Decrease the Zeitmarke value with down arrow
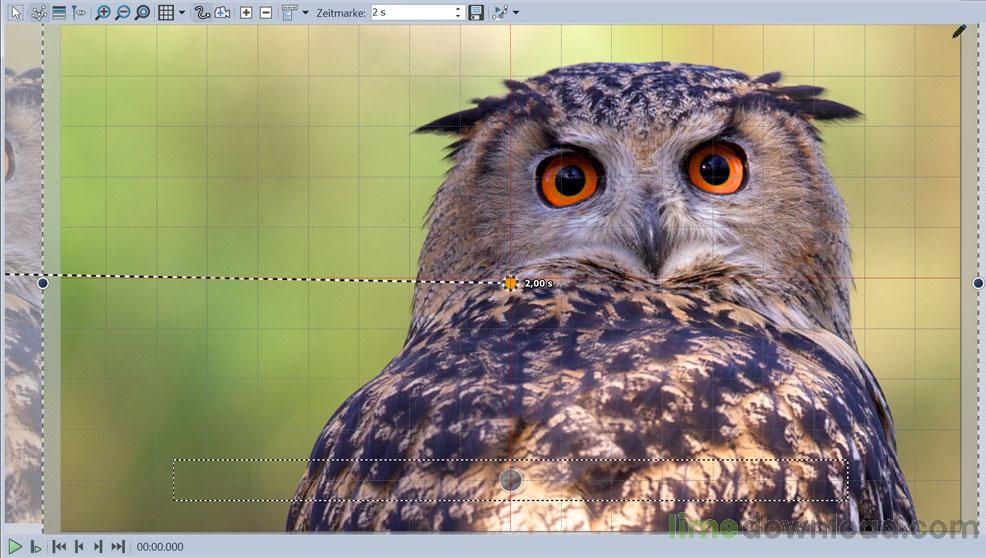Image resolution: width=986 pixels, height=558 pixels. [458, 16]
